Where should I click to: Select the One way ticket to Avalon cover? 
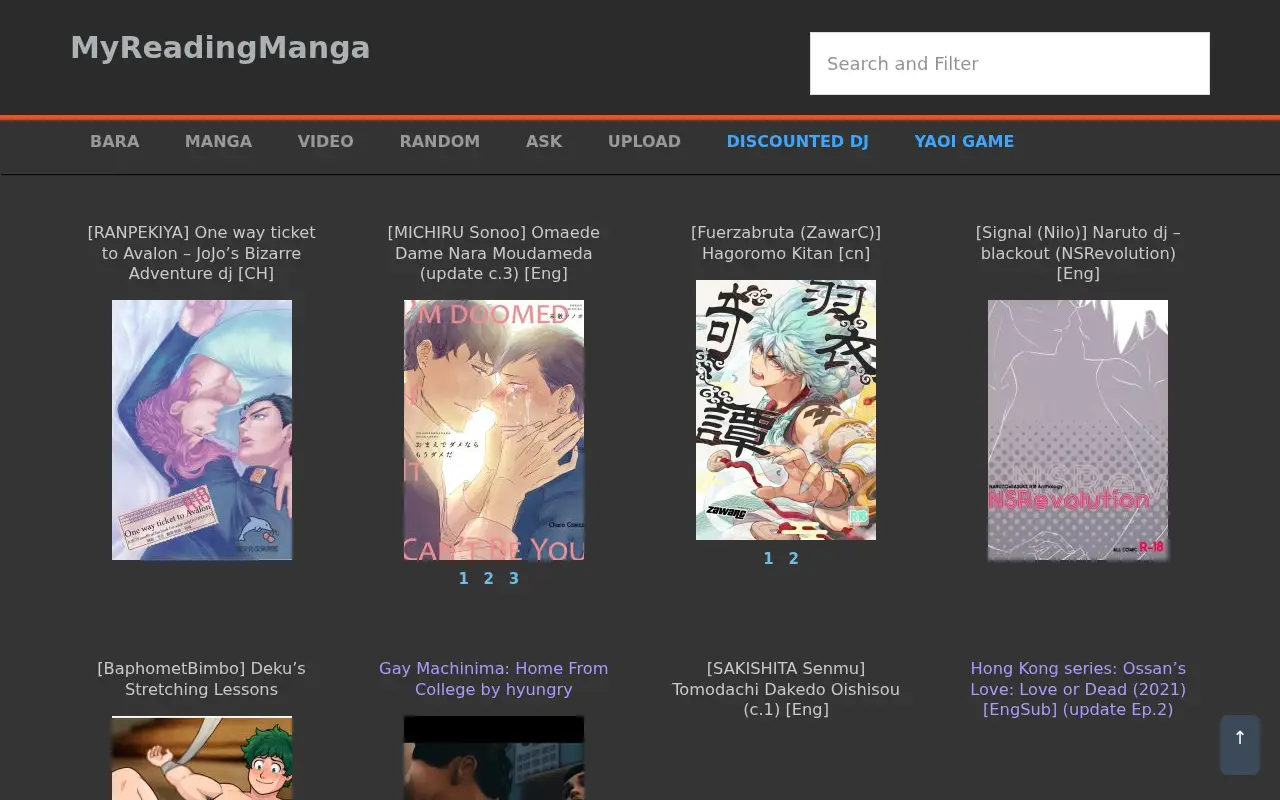(x=202, y=430)
